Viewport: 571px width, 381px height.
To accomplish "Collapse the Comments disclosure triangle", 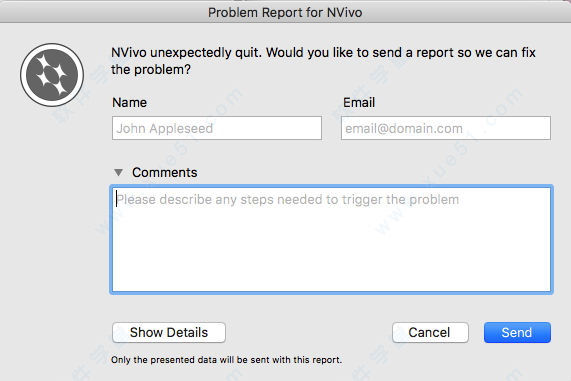I will tap(118, 172).
